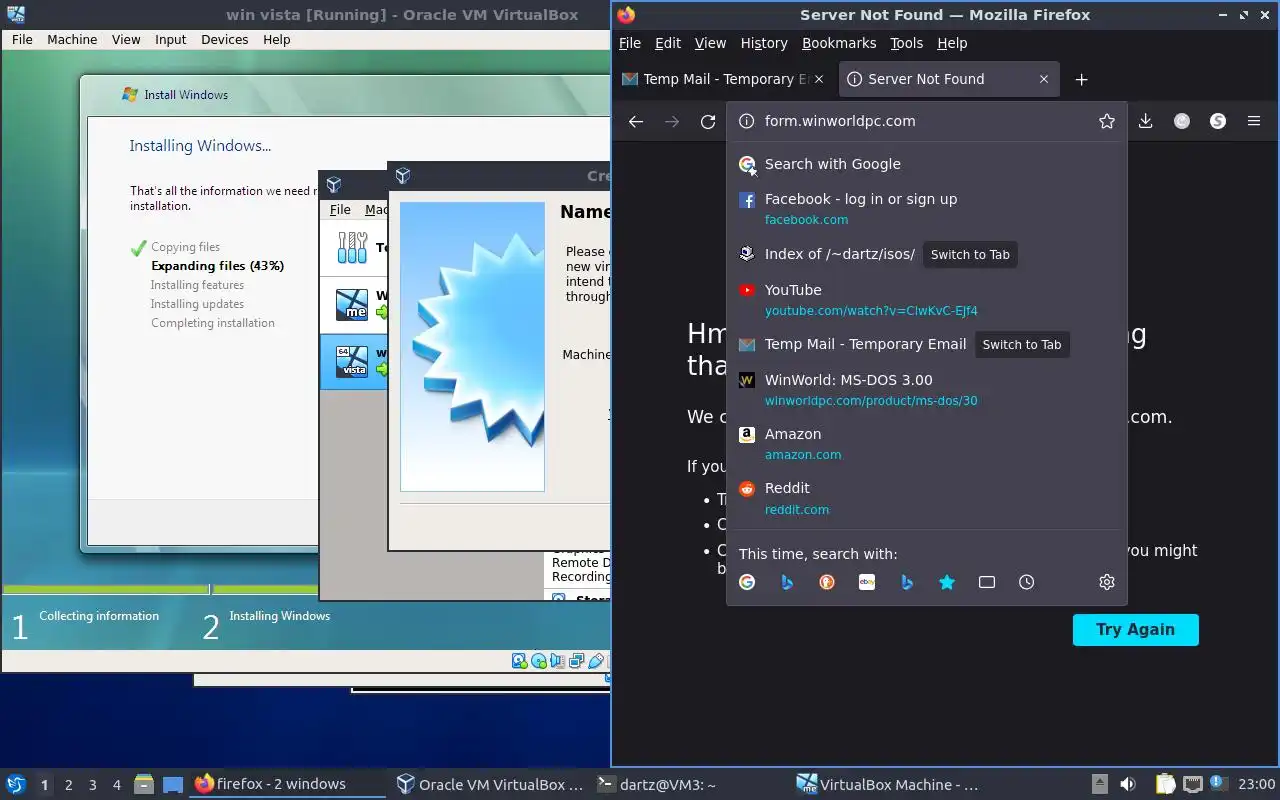This screenshot has width=1280, height=800.
Task: Activate Oracle VM VirtualBox taskbar entry
Action: click(x=489, y=784)
